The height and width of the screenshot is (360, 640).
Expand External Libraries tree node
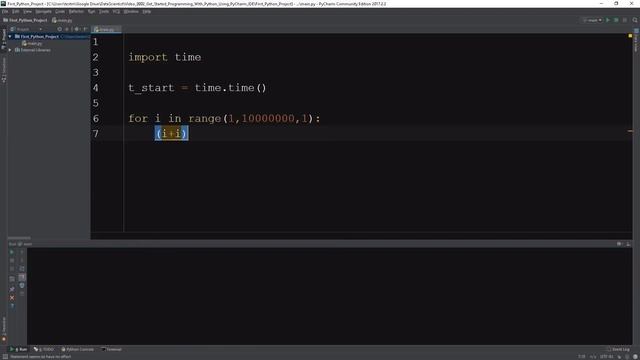tap(10, 50)
